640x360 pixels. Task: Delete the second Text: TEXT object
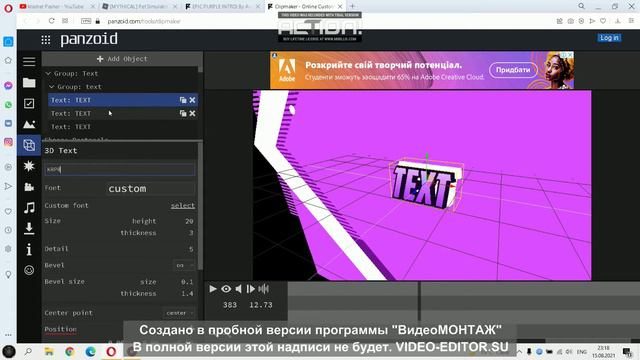coord(192,113)
